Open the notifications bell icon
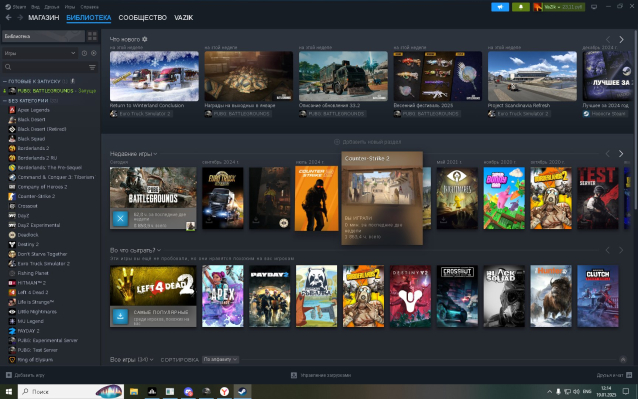The height and width of the screenshot is (399, 638). click(521, 7)
